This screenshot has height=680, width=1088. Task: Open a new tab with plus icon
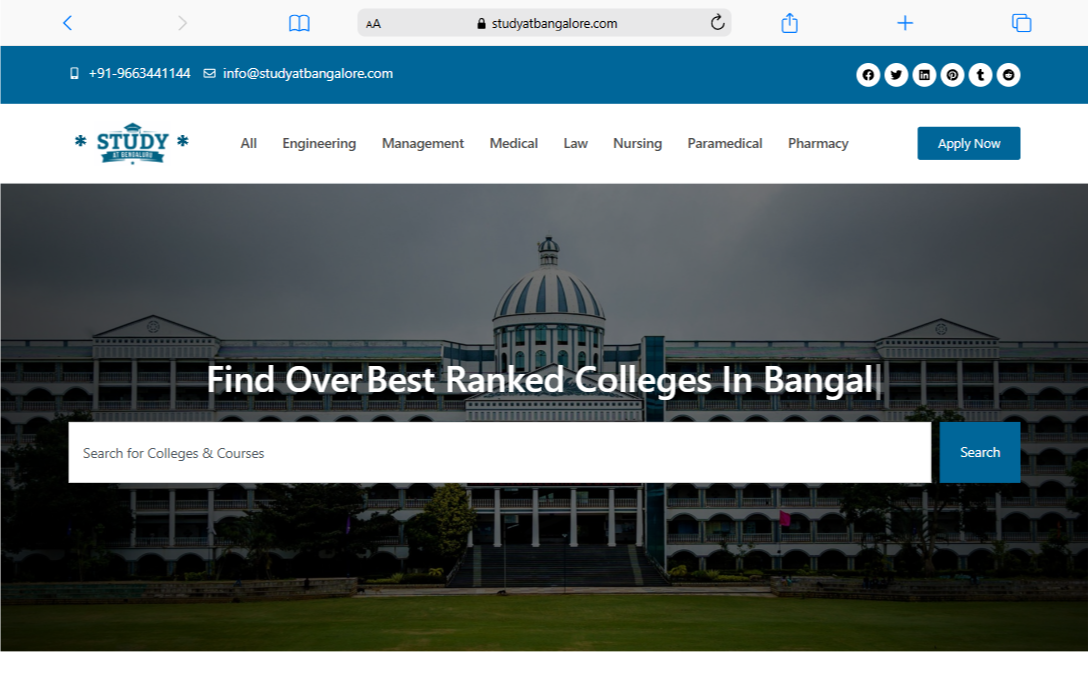(905, 23)
